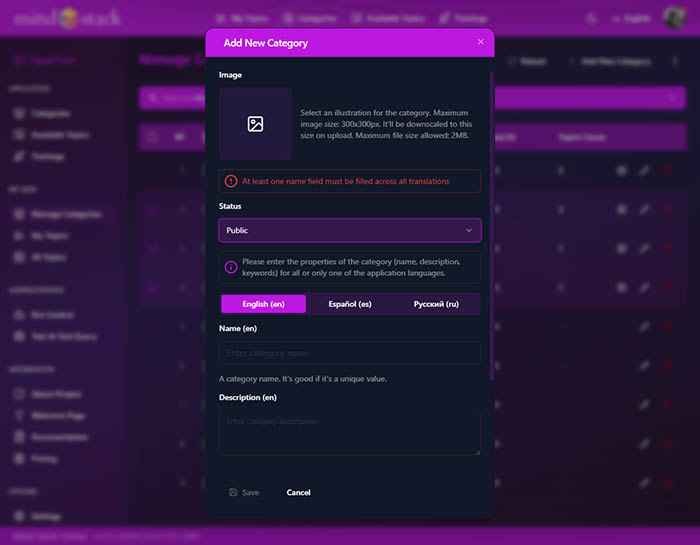Expand the Status field chevron arrow
Image resolution: width=700 pixels, height=545 pixels.
[x=469, y=231]
